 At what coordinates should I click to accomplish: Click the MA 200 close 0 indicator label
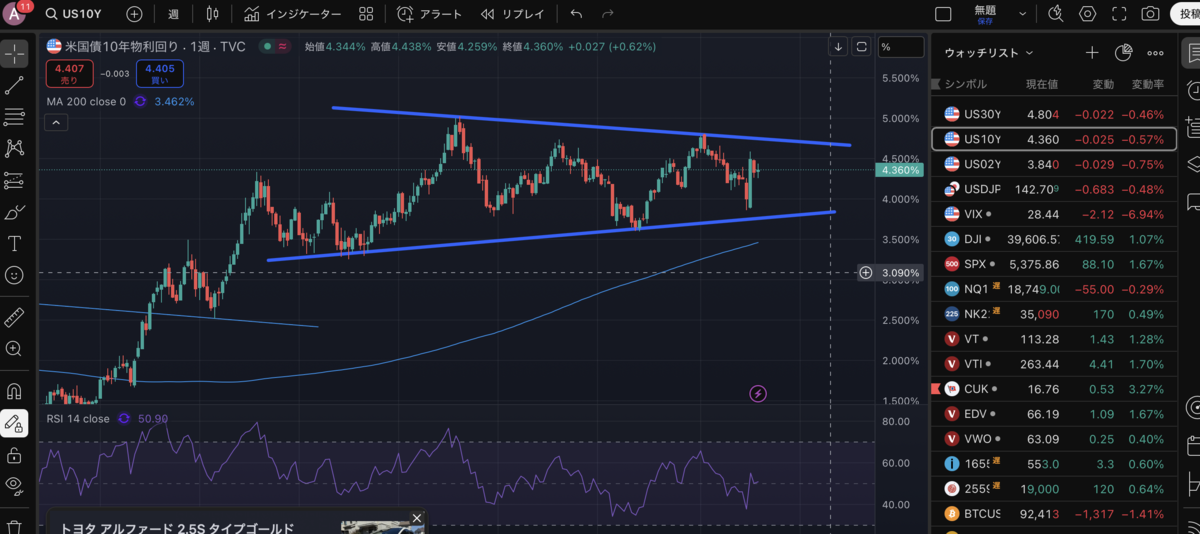click(x=86, y=102)
